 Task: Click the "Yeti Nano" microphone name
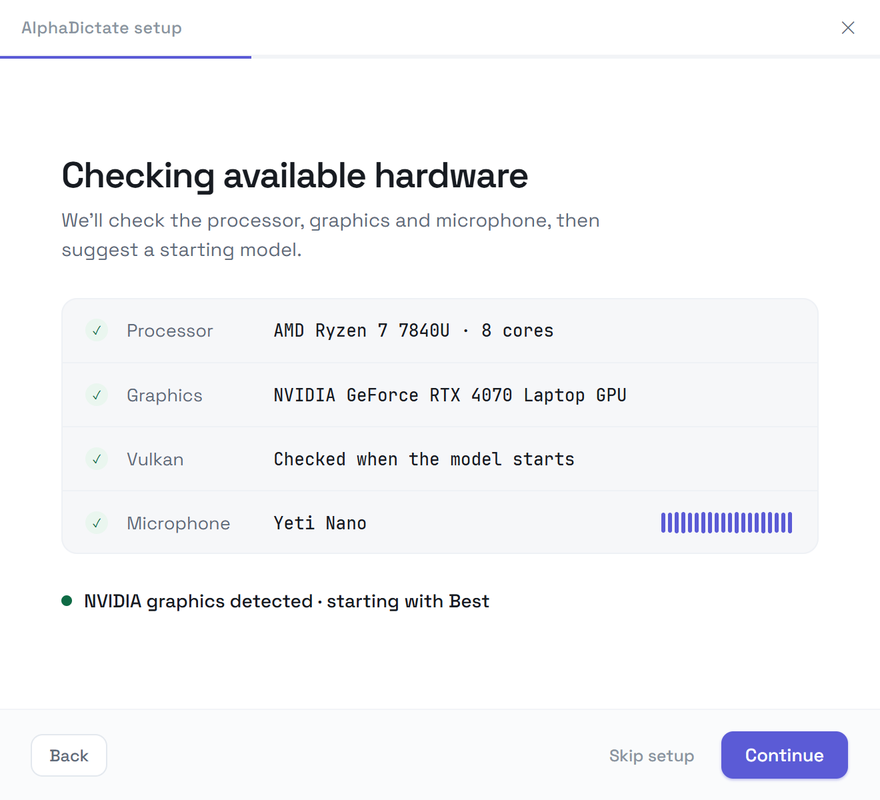tap(320, 523)
